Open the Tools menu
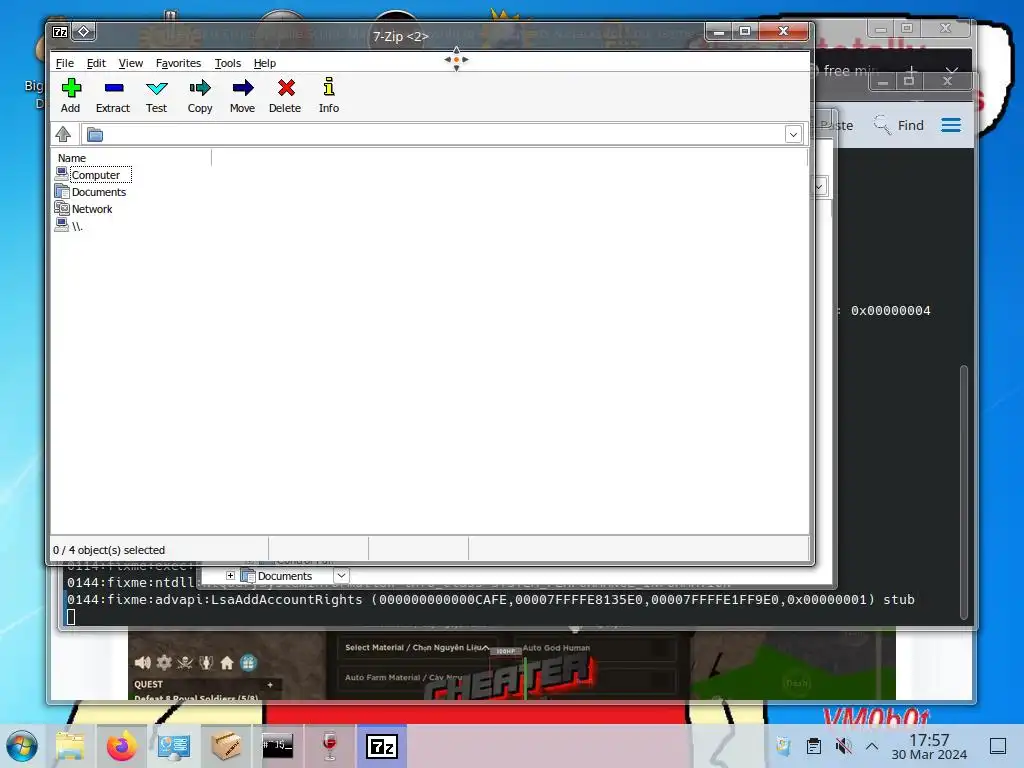1024x768 pixels. (x=227, y=63)
